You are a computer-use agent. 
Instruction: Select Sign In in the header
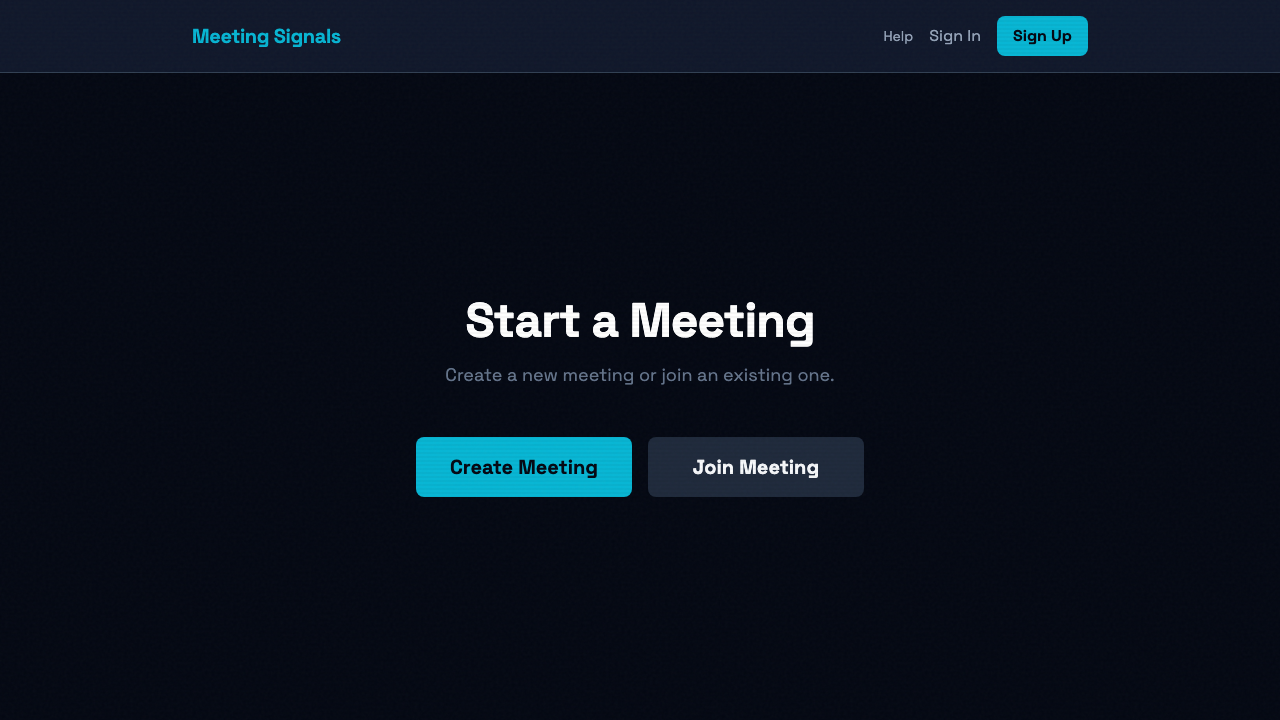[x=955, y=36]
